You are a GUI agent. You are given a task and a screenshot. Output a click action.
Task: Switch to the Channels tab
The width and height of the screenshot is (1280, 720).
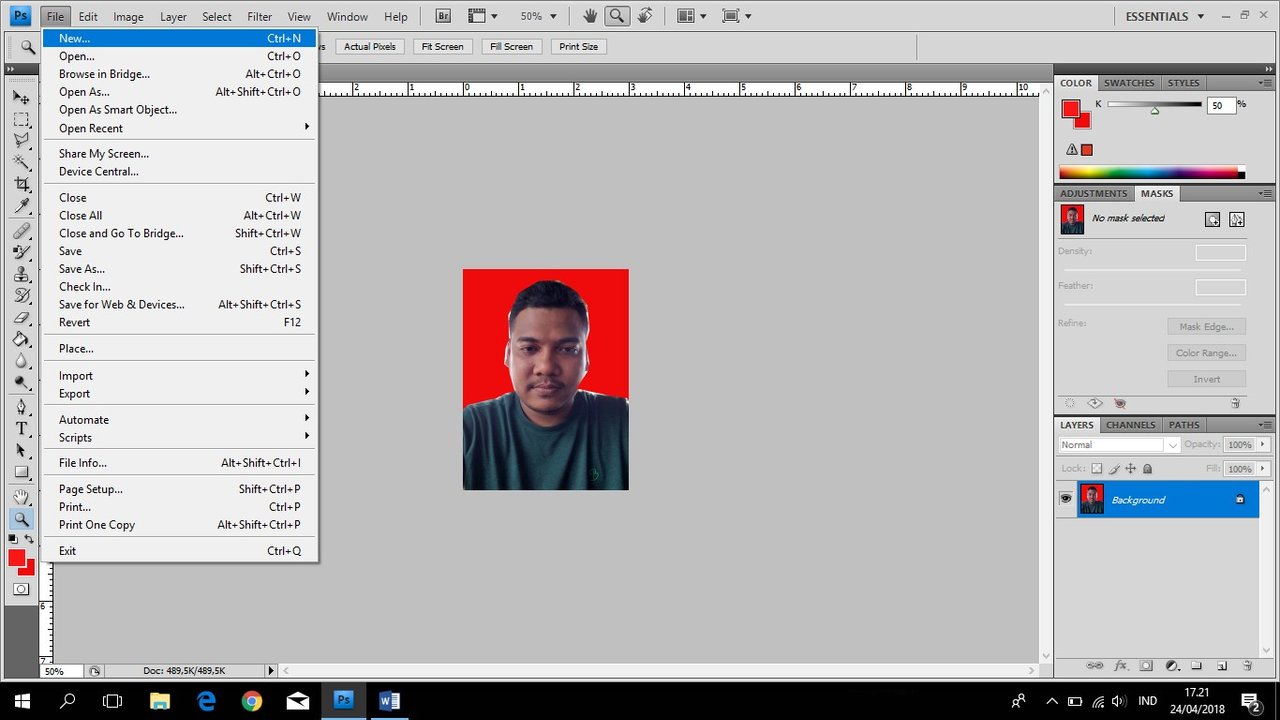click(x=1130, y=425)
